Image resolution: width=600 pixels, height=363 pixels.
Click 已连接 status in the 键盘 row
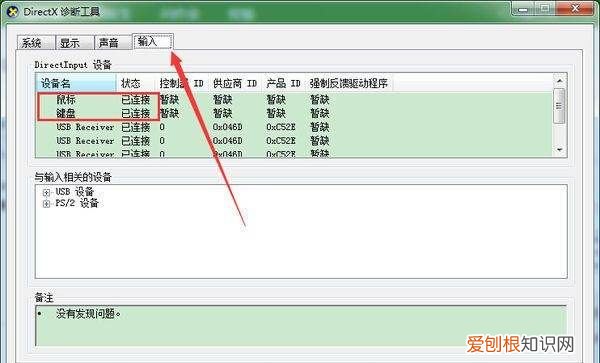click(x=135, y=113)
